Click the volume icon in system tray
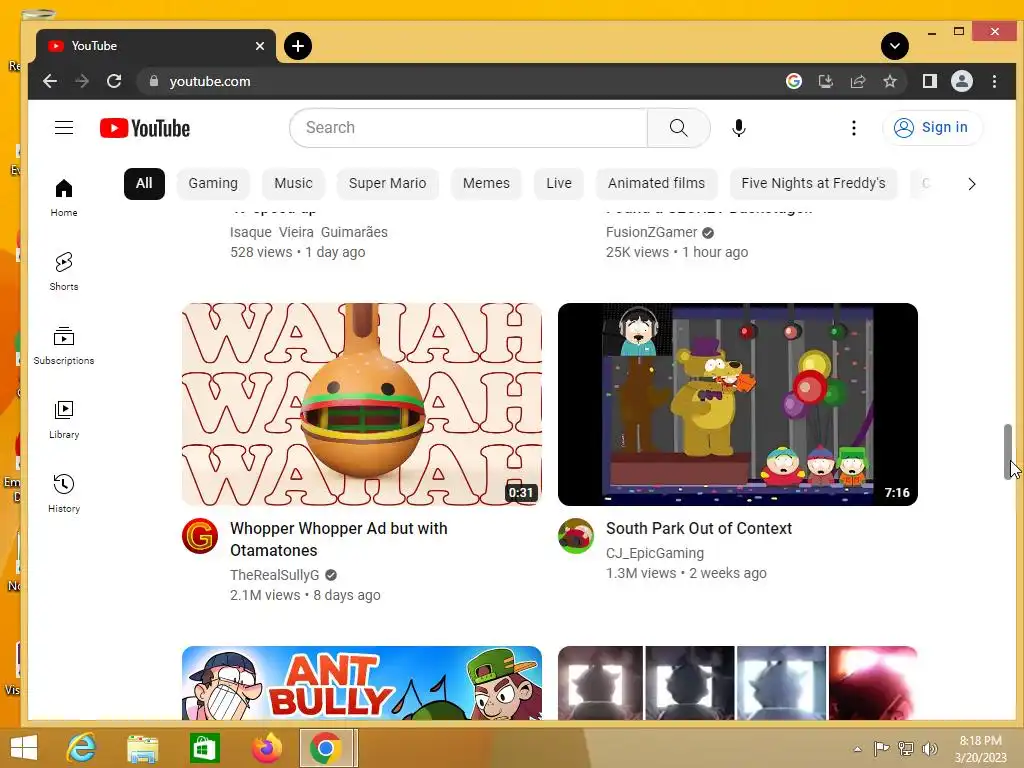 pyautogui.click(x=930, y=749)
